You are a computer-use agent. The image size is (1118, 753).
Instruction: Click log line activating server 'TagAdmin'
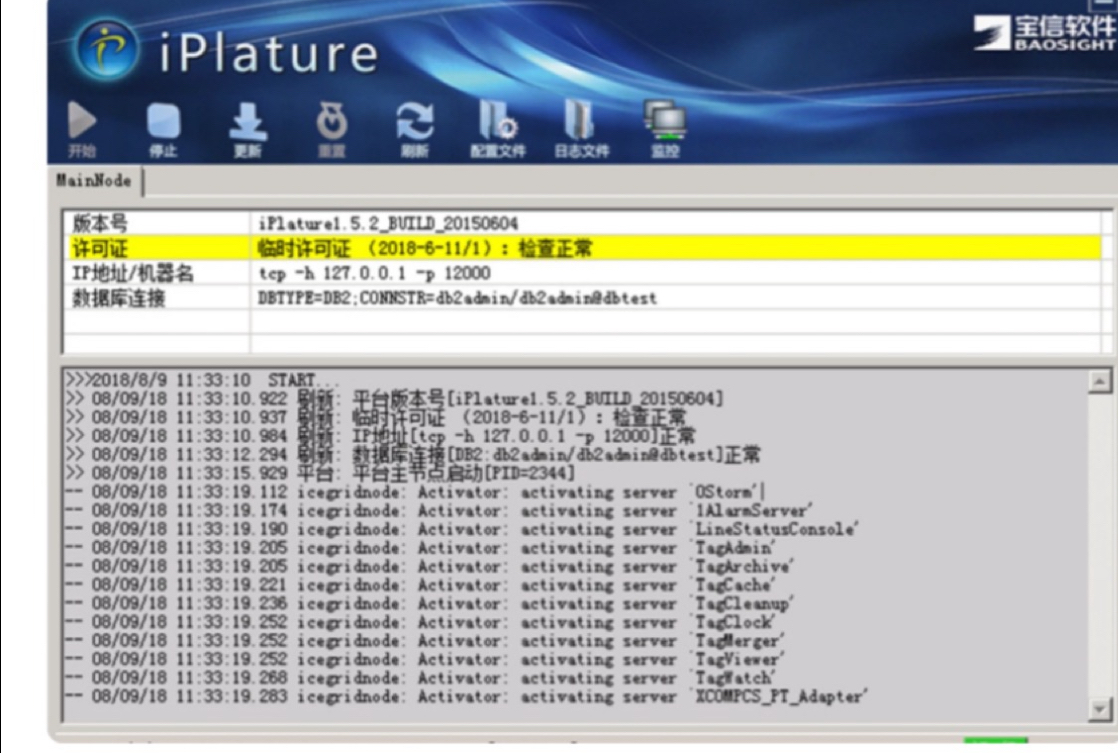pos(421,548)
